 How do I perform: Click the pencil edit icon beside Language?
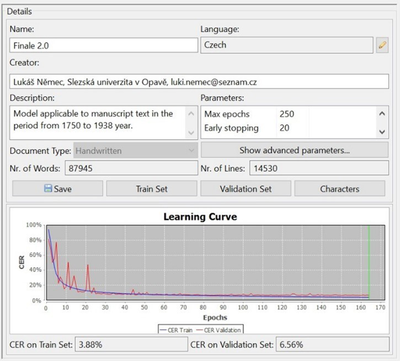(382, 45)
